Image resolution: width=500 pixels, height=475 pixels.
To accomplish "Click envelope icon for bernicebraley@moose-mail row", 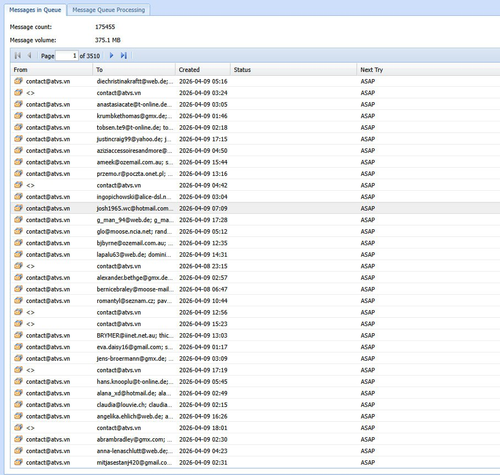I will click(18, 289).
